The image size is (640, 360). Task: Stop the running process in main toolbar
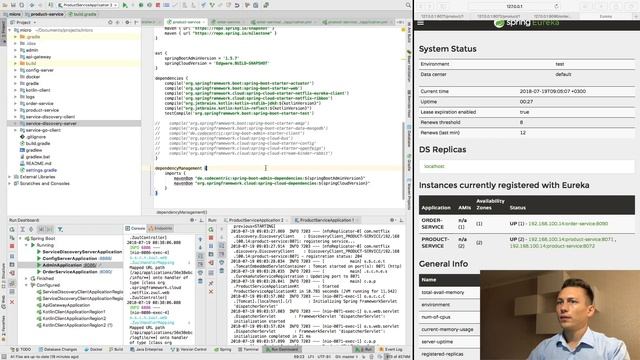(x=158, y=5)
